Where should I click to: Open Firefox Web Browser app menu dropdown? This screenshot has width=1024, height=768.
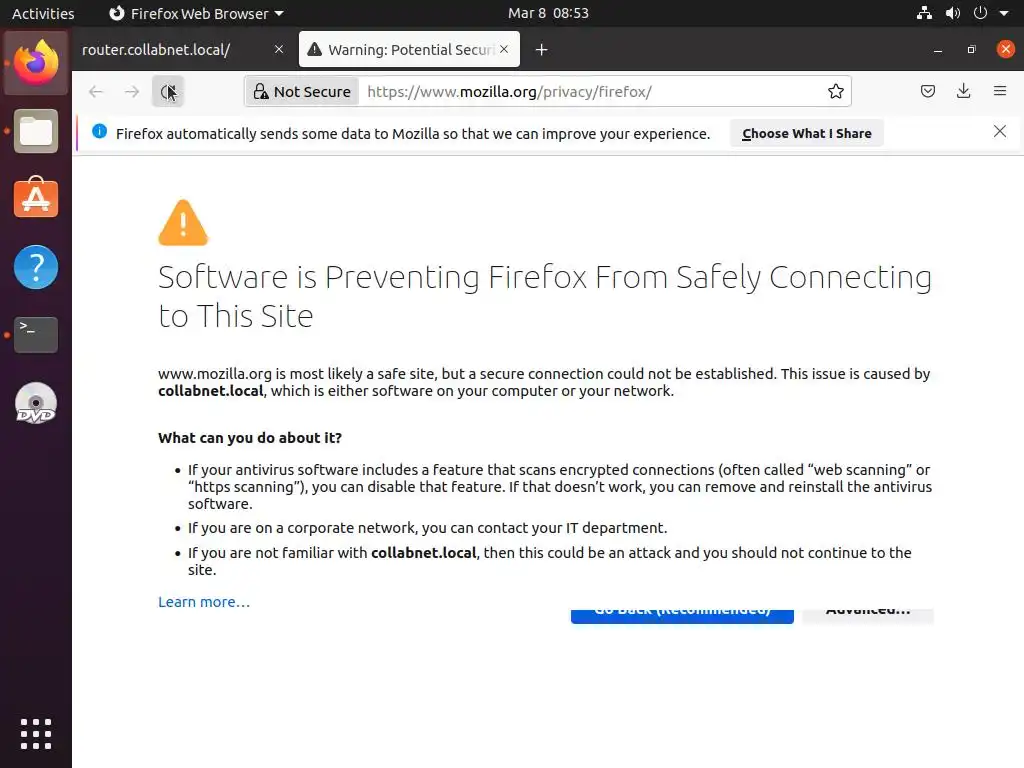[196, 14]
